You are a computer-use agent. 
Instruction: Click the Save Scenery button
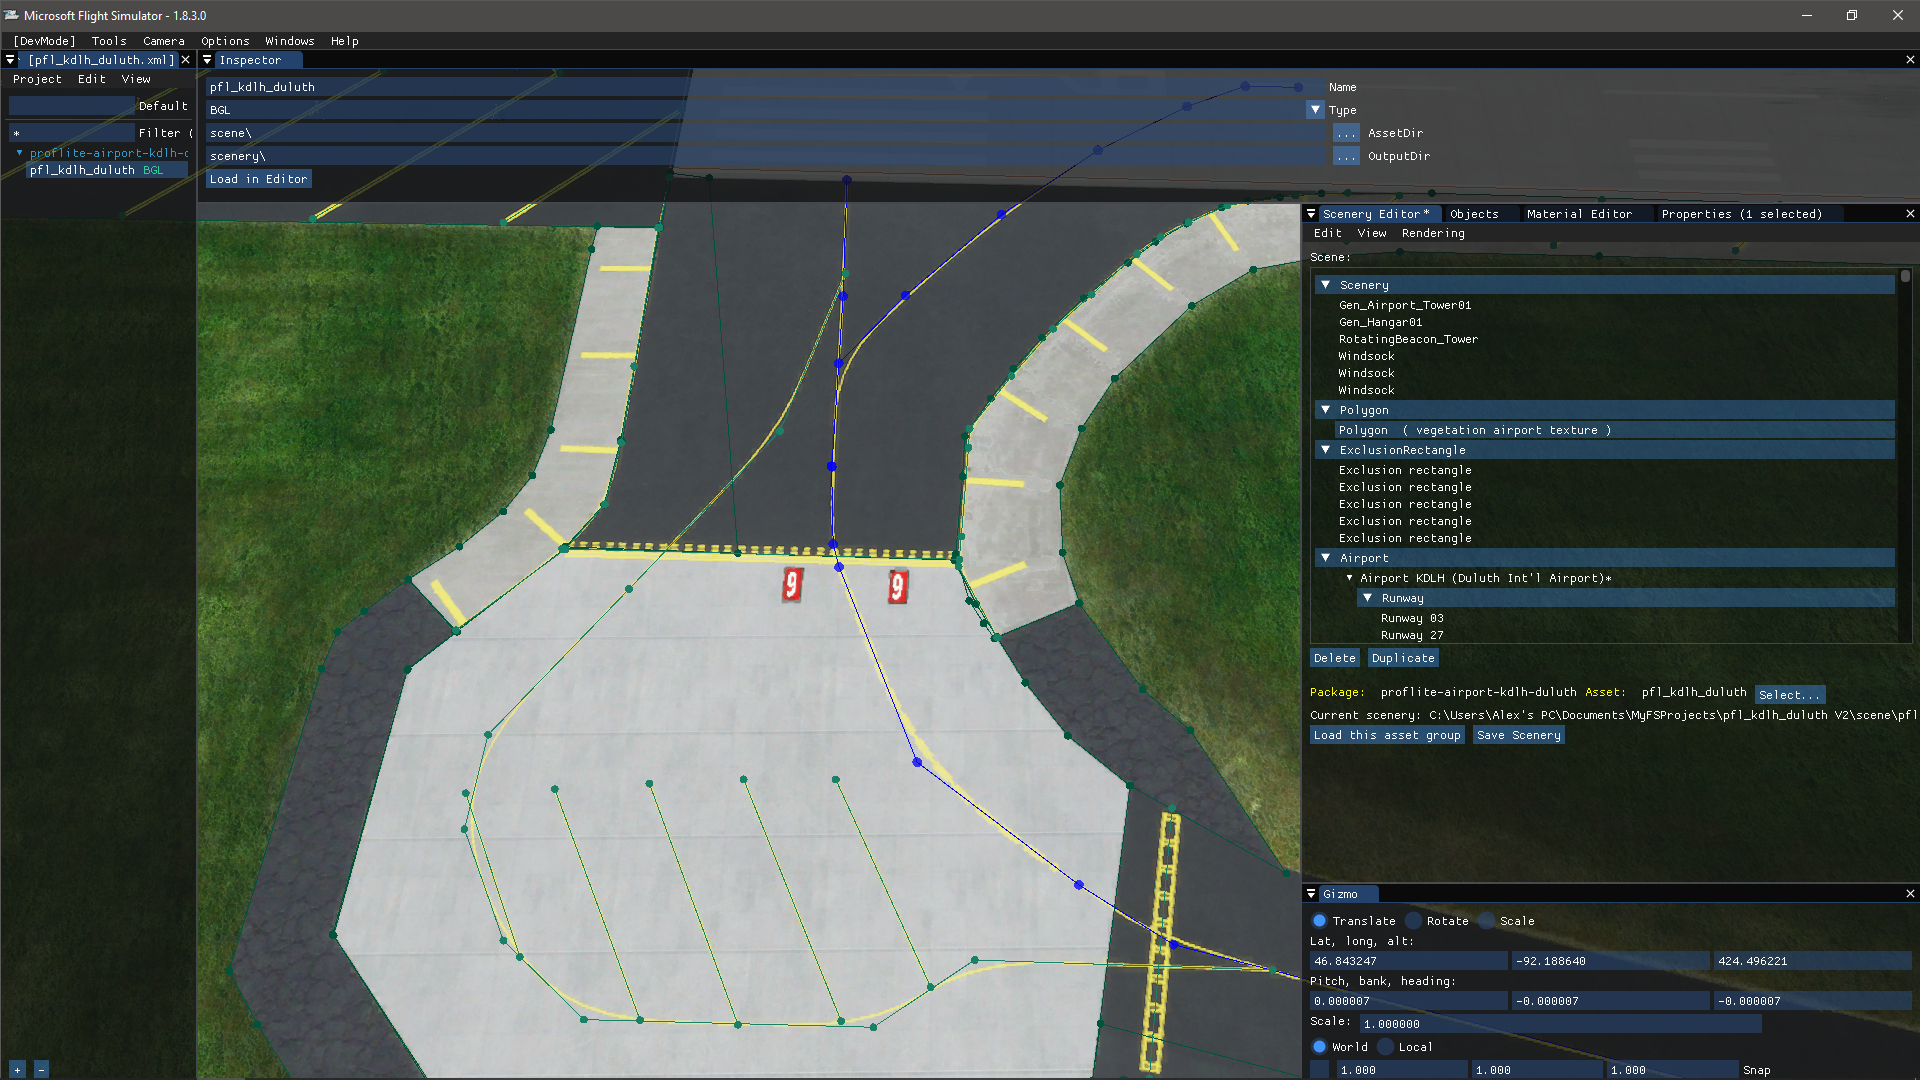(1518, 735)
